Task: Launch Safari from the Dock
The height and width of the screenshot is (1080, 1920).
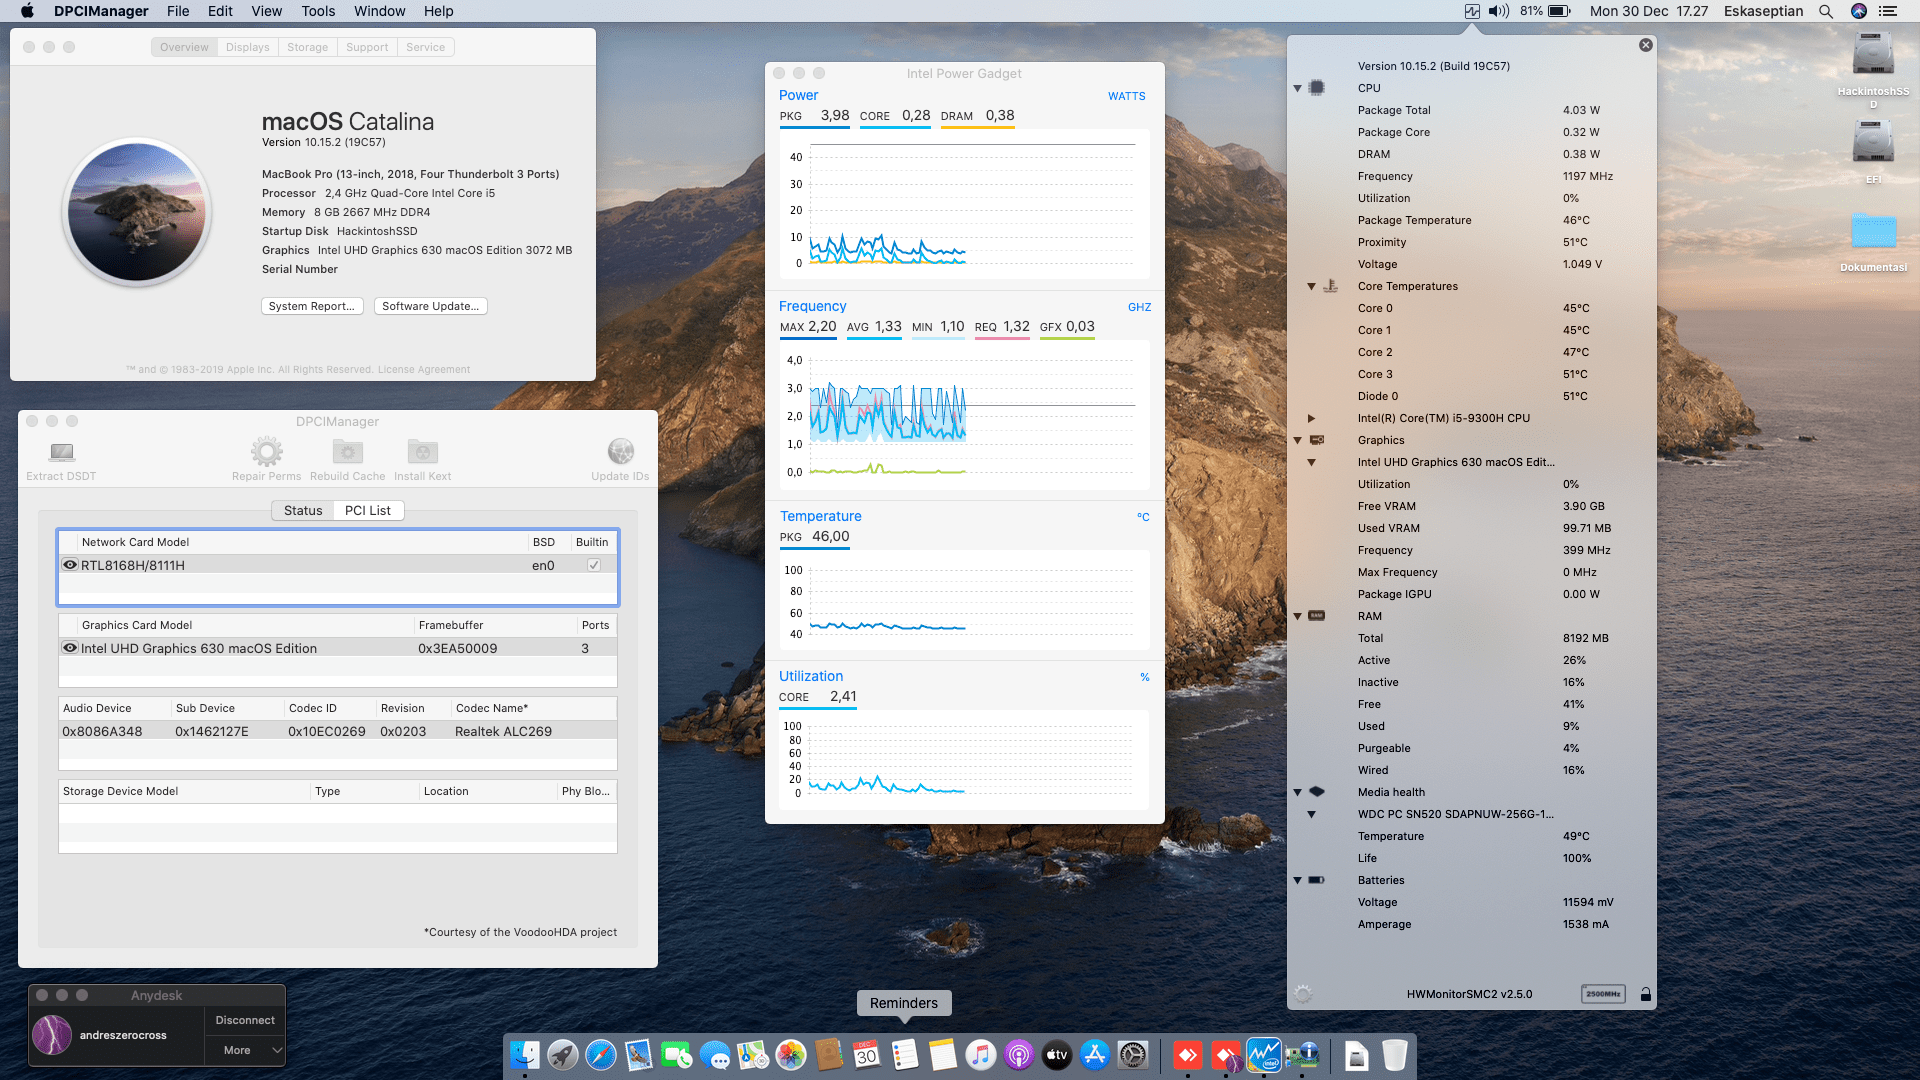Action: point(601,1055)
